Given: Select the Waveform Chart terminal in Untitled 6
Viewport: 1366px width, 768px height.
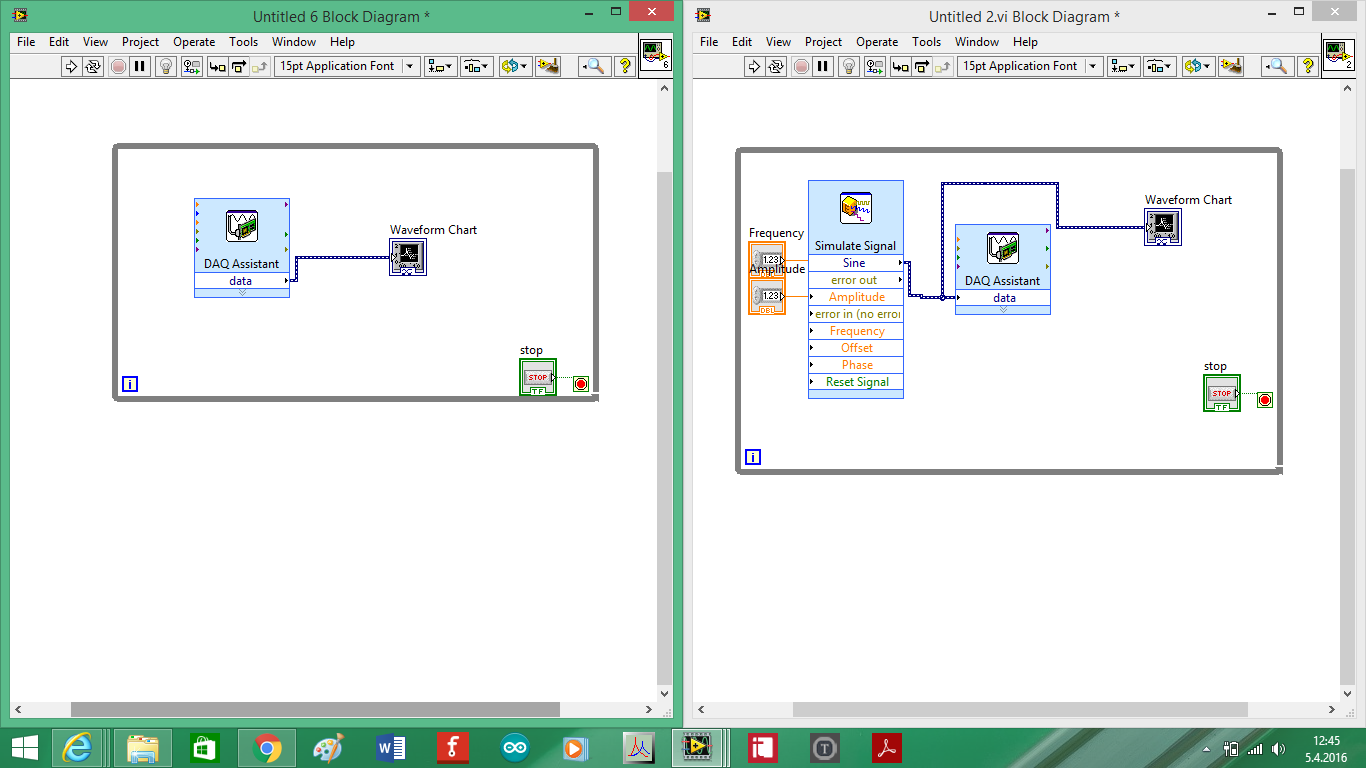Looking at the screenshot, I should point(408,258).
